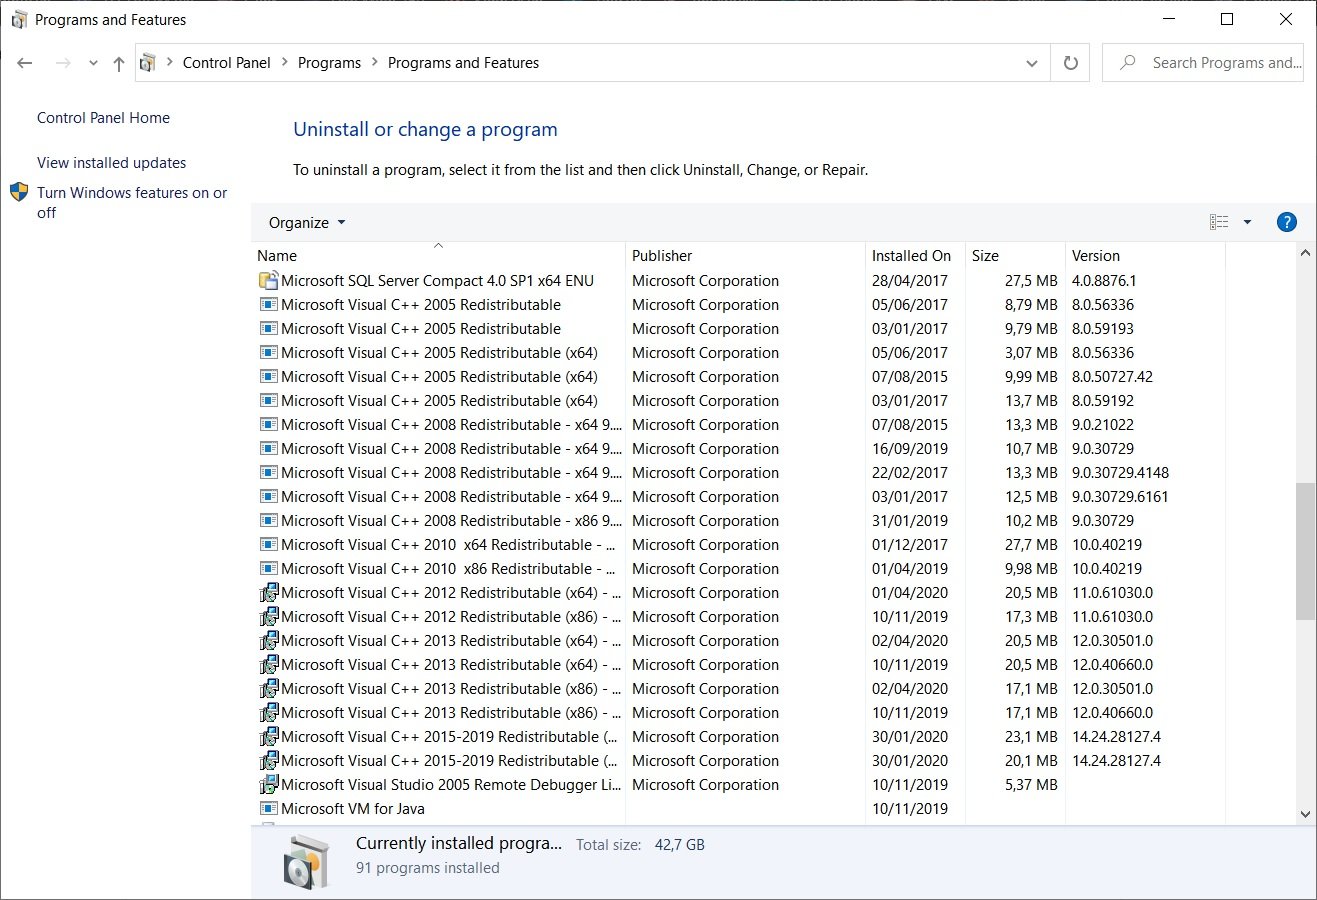The height and width of the screenshot is (900, 1317).
Task: Click Total size 42,7 GB text
Action: coord(640,845)
